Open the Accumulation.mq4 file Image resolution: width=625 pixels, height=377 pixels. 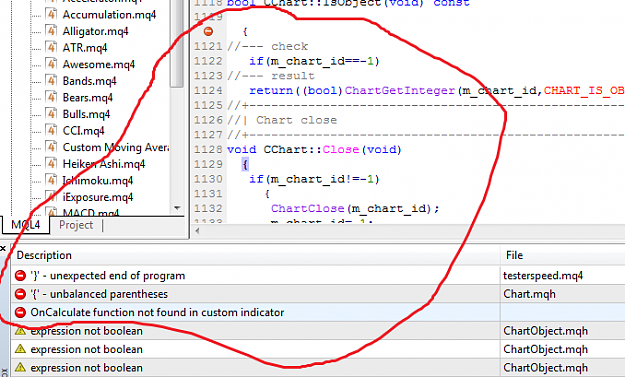tap(109, 15)
